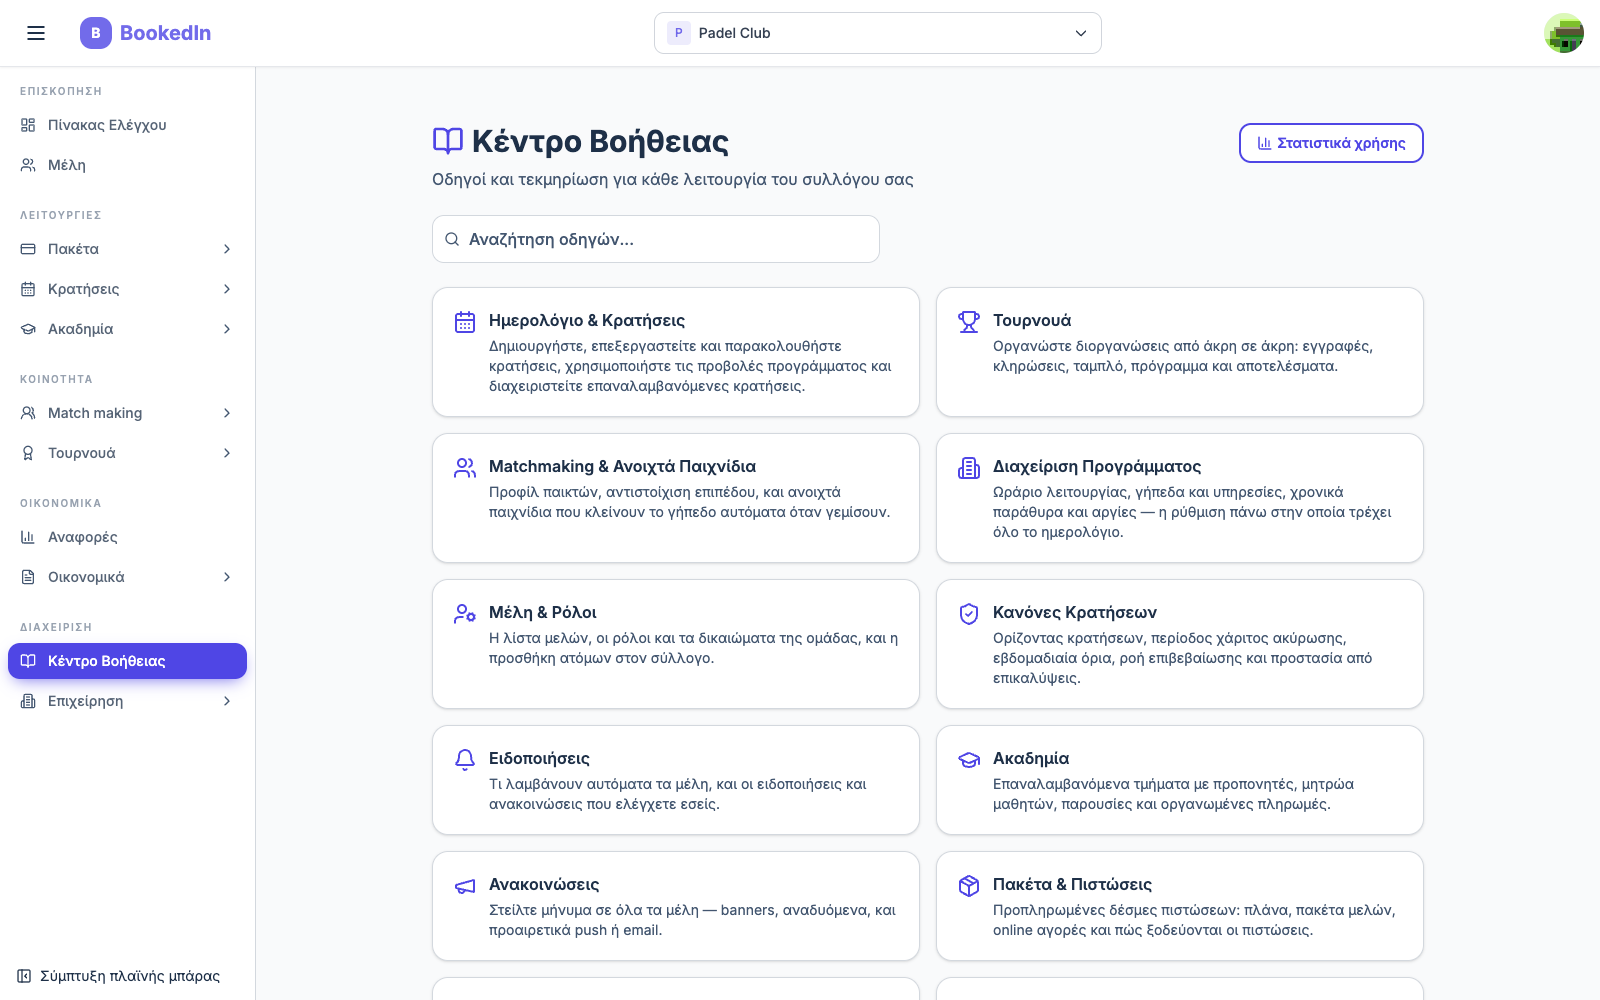Click the BookedIn logo icon
This screenshot has height=1000, width=1600.
(96, 33)
